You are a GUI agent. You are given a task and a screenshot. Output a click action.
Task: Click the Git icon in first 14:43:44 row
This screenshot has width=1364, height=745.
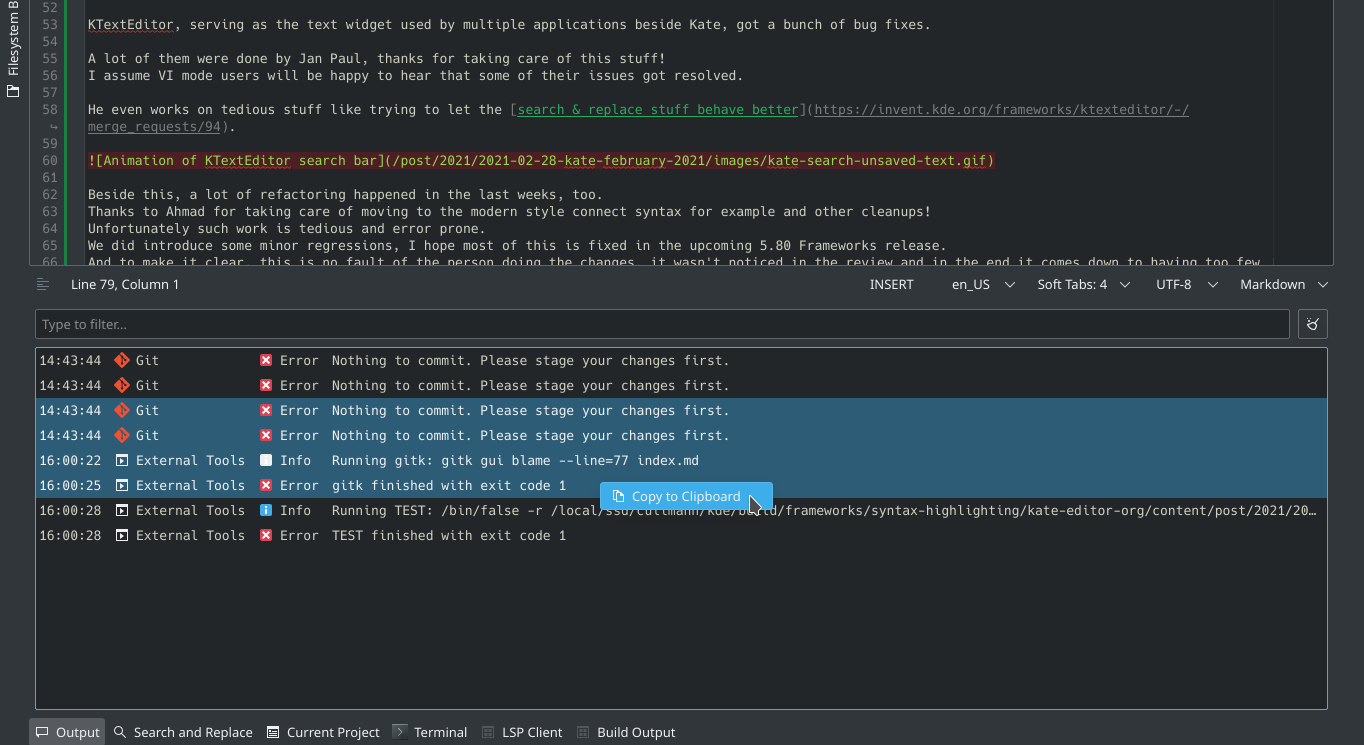[122, 360]
